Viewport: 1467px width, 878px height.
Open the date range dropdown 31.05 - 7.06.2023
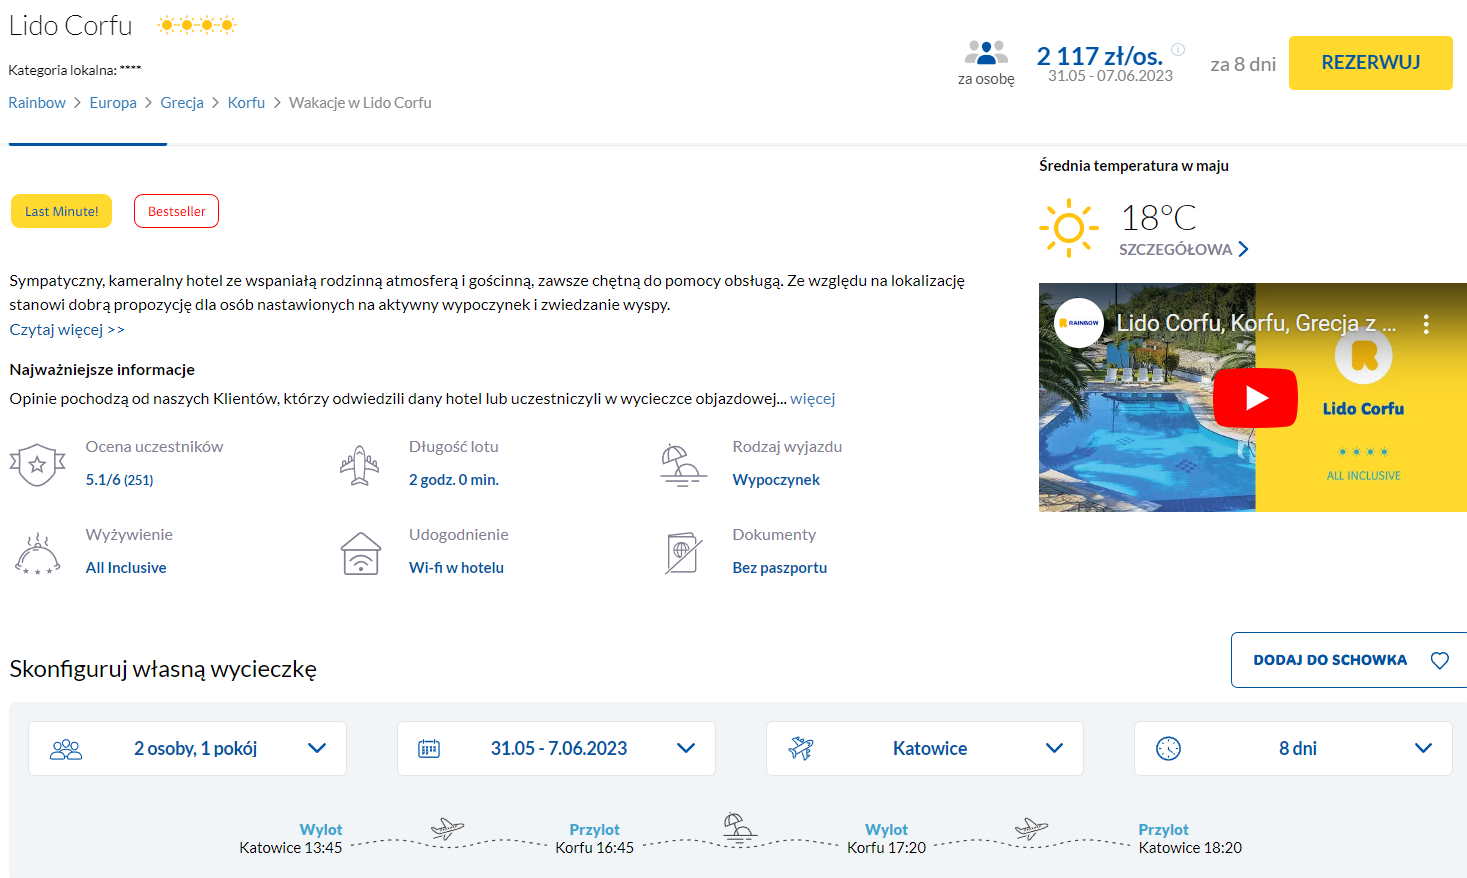[556, 748]
